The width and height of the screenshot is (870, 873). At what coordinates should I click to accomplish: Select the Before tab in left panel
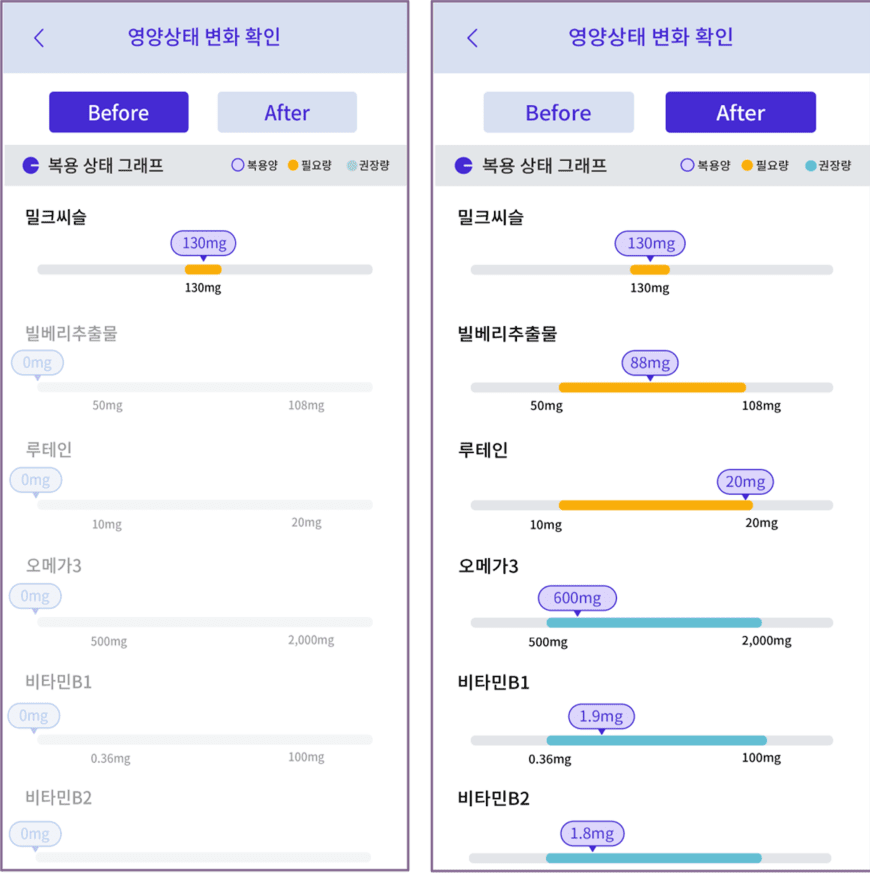pyautogui.click(x=119, y=112)
